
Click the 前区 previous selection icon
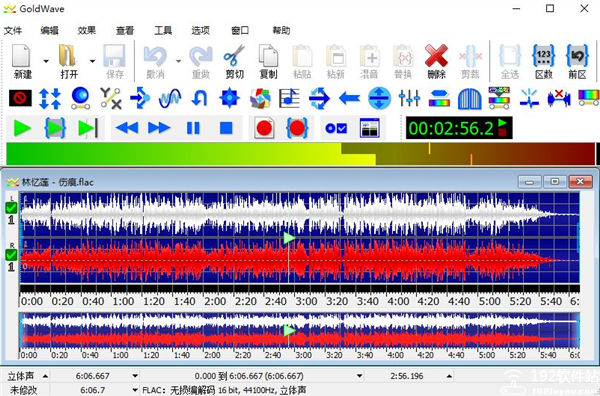click(x=577, y=61)
